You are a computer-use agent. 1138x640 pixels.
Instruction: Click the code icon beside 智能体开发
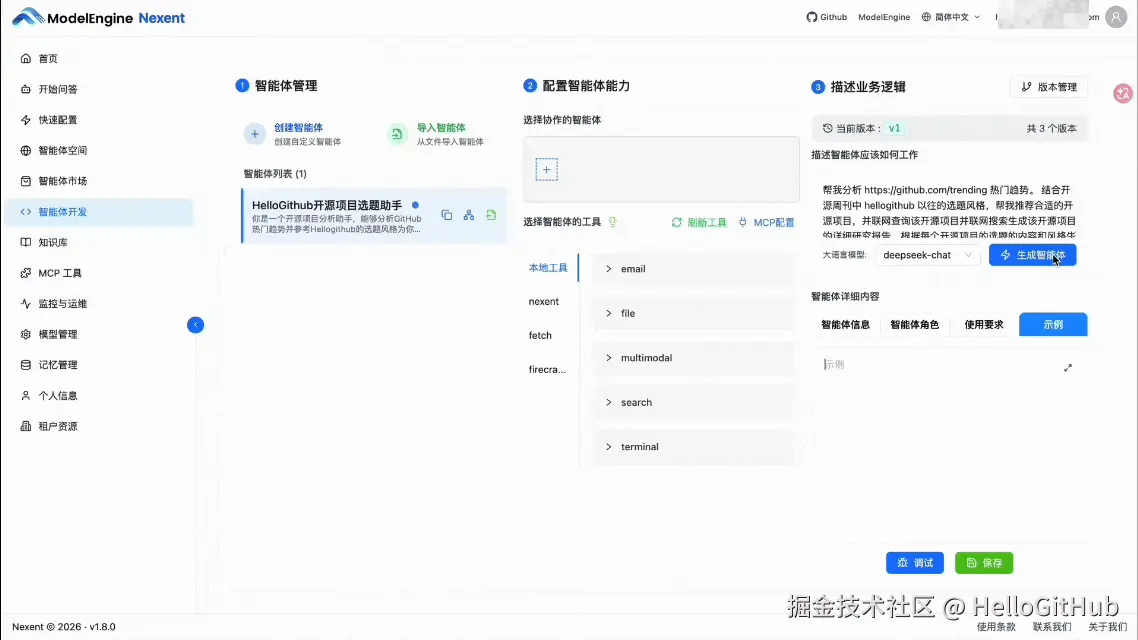tap(26, 212)
